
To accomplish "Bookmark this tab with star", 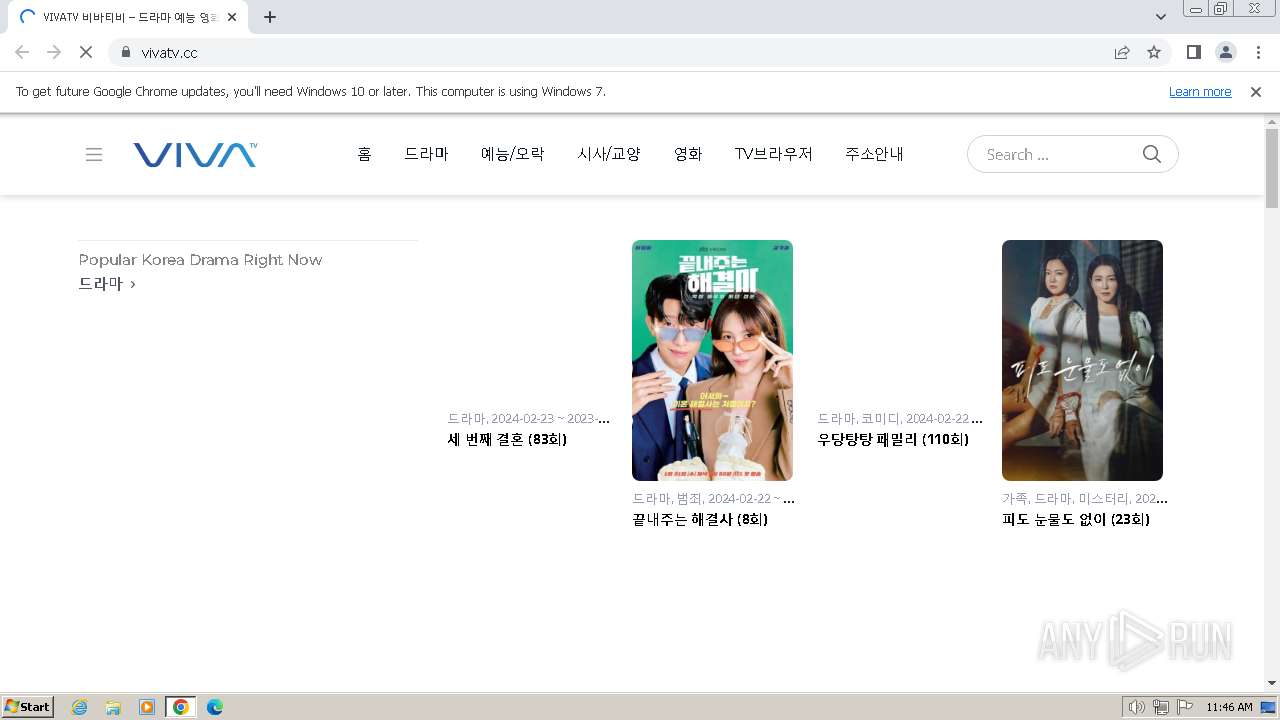I will tap(1154, 52).
